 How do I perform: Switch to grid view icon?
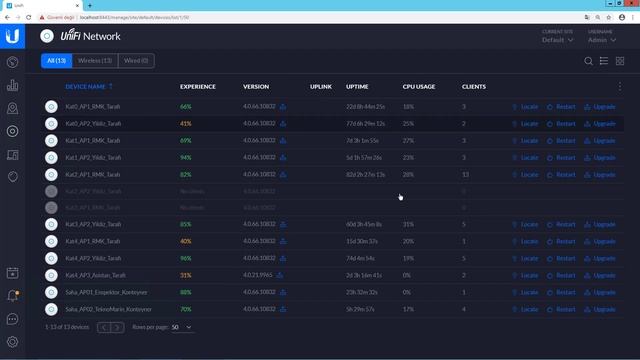620,61
